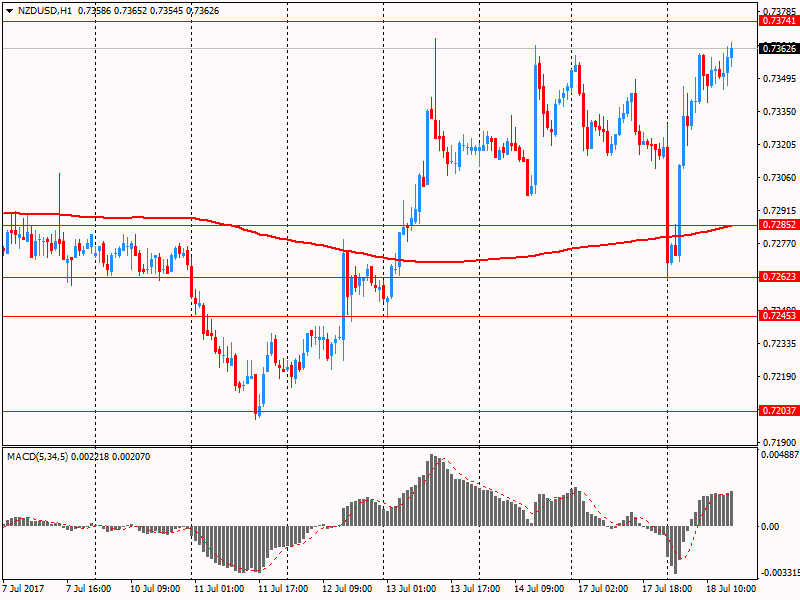800x600 pixels.
Task: Click the 18 Jul 10:00 time axis label
Action: [x=731, y=588]
